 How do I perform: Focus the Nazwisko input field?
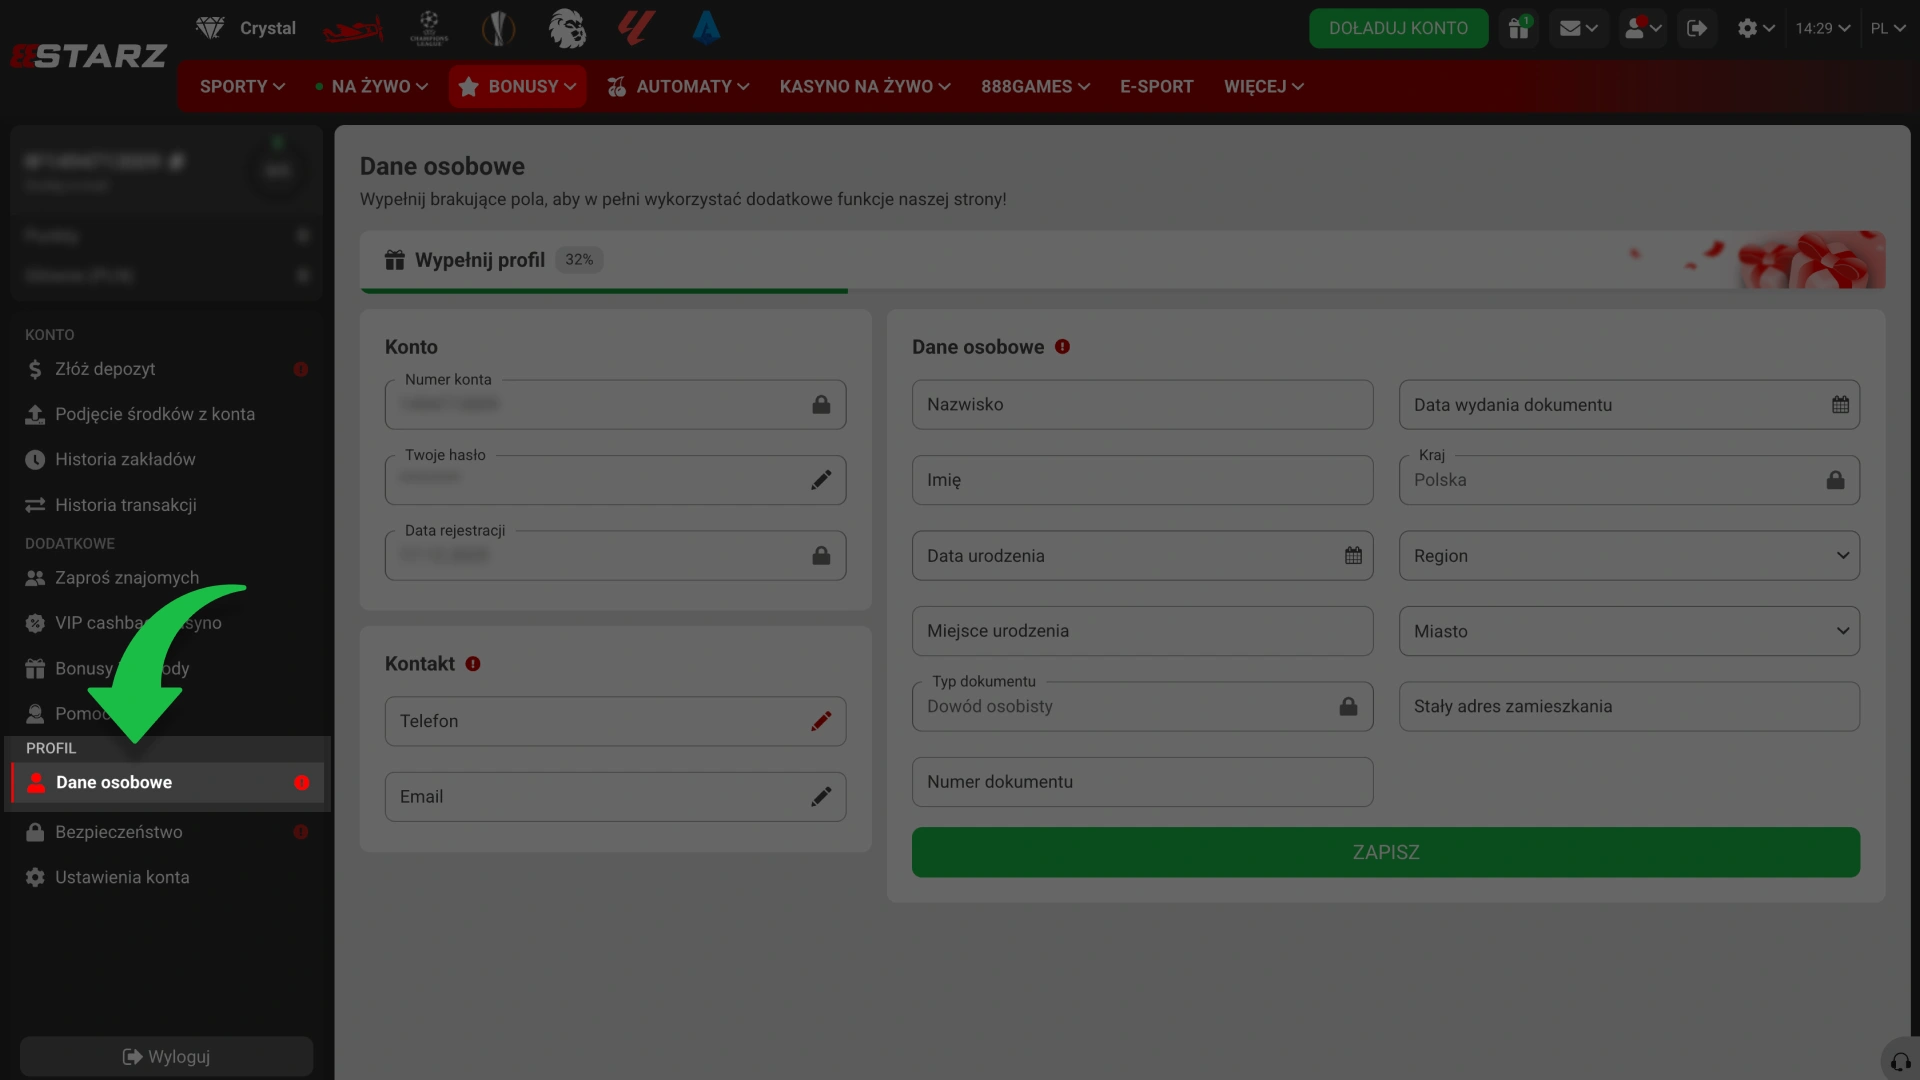[1142, 405]
